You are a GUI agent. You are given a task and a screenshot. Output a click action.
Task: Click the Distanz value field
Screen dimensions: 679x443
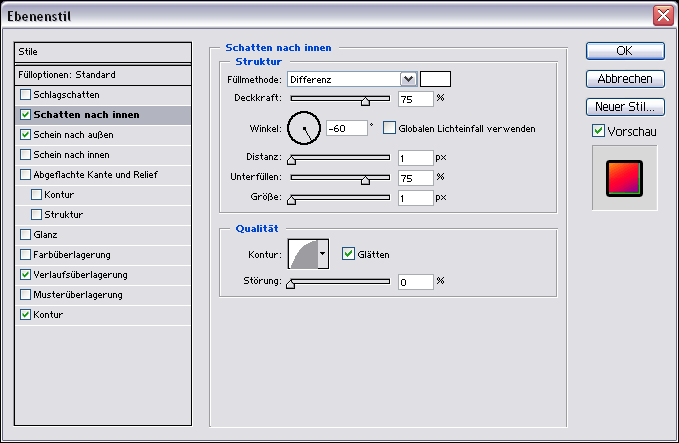point(415,158)
